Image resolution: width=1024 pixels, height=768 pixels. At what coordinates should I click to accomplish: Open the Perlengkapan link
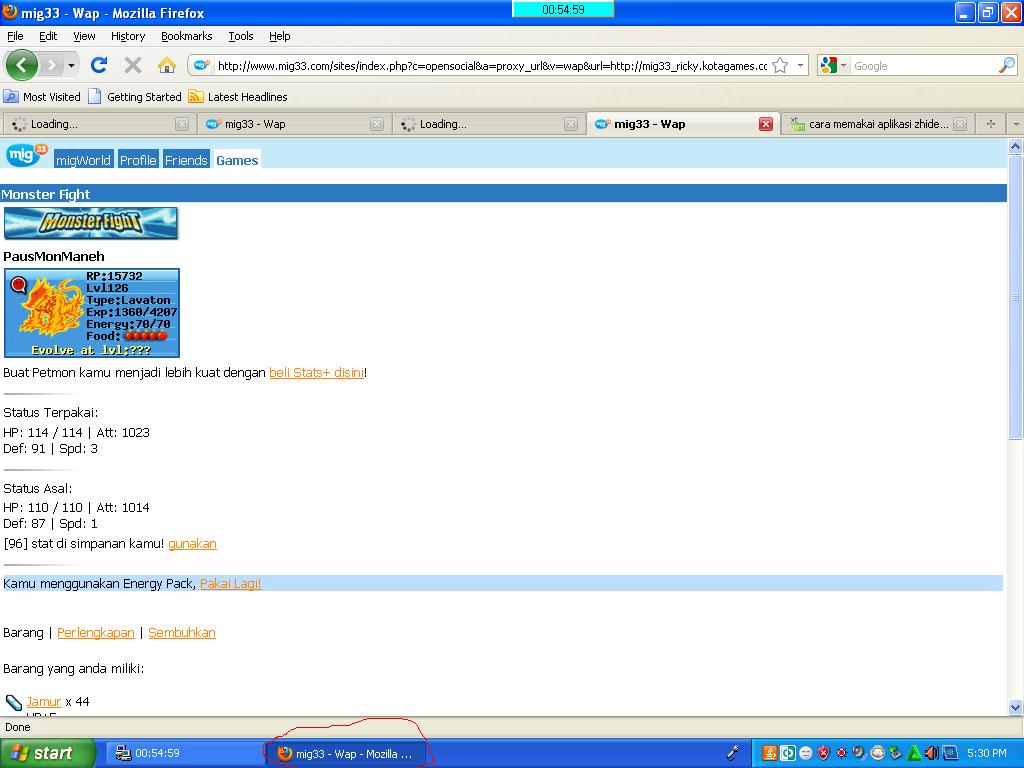pos(95,633)
